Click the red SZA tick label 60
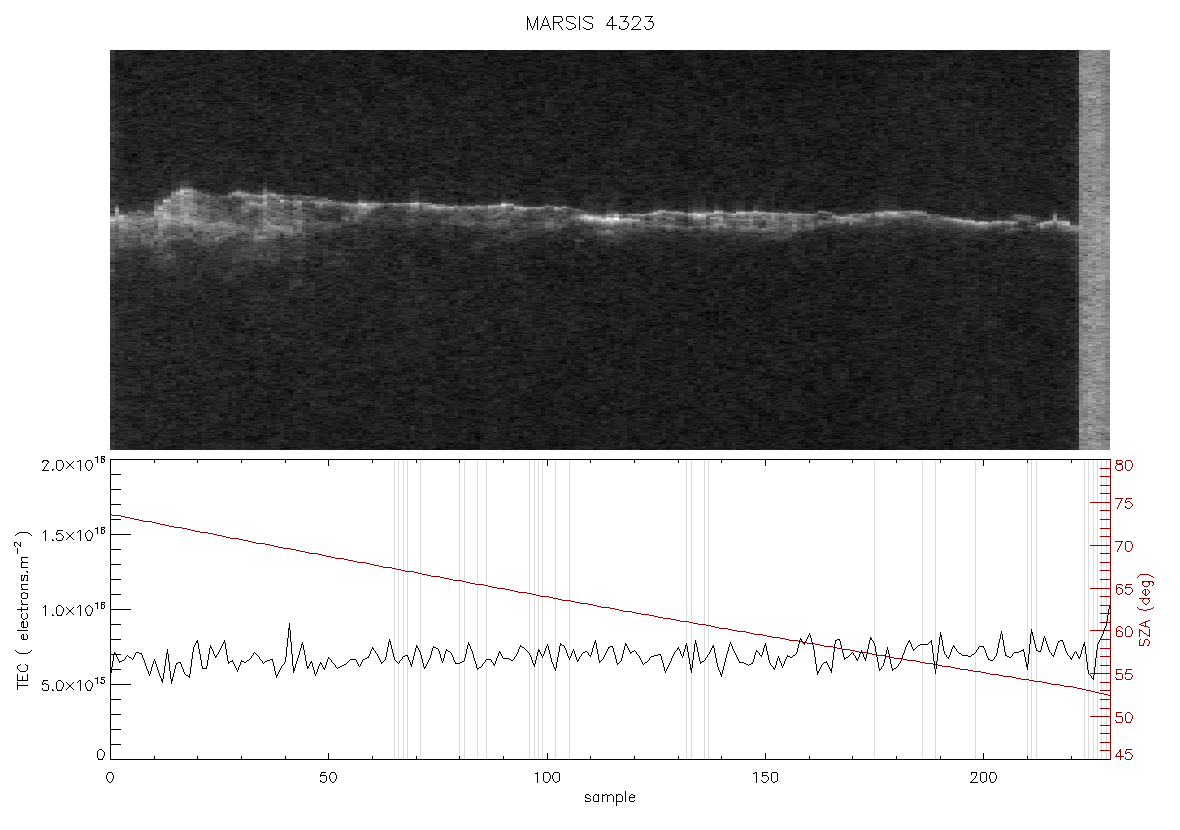This screenshot has height=830, width=1180. tap(1124, 631)
